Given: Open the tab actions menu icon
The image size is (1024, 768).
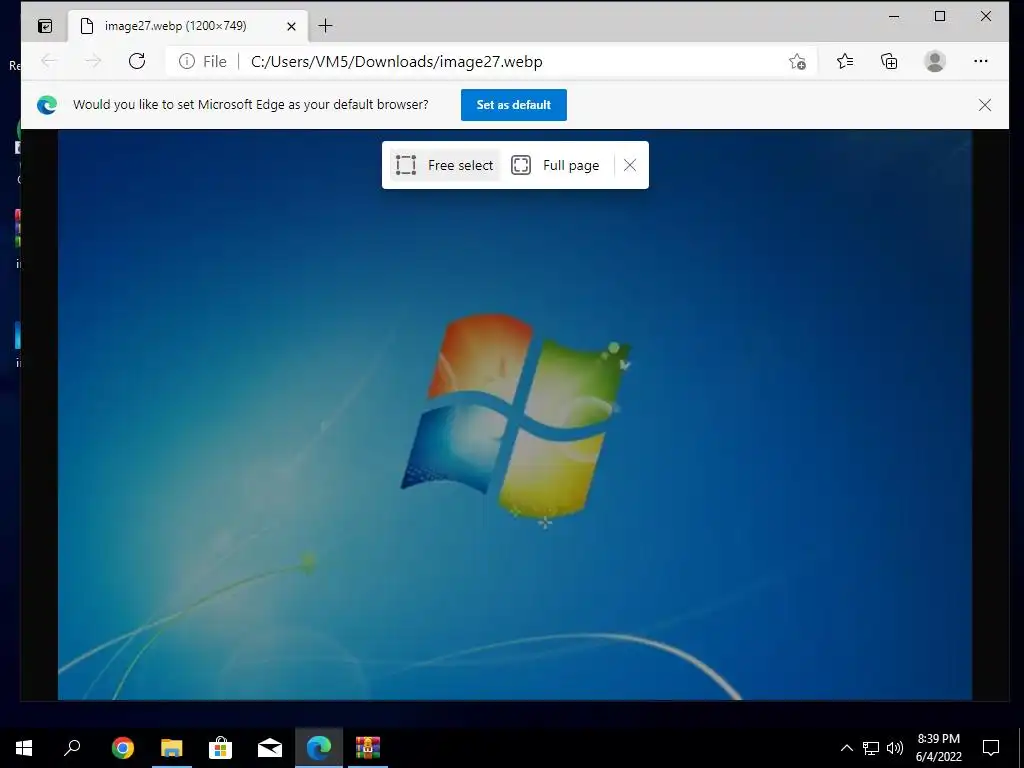Looking at the screenshot, I should [45, 26].
